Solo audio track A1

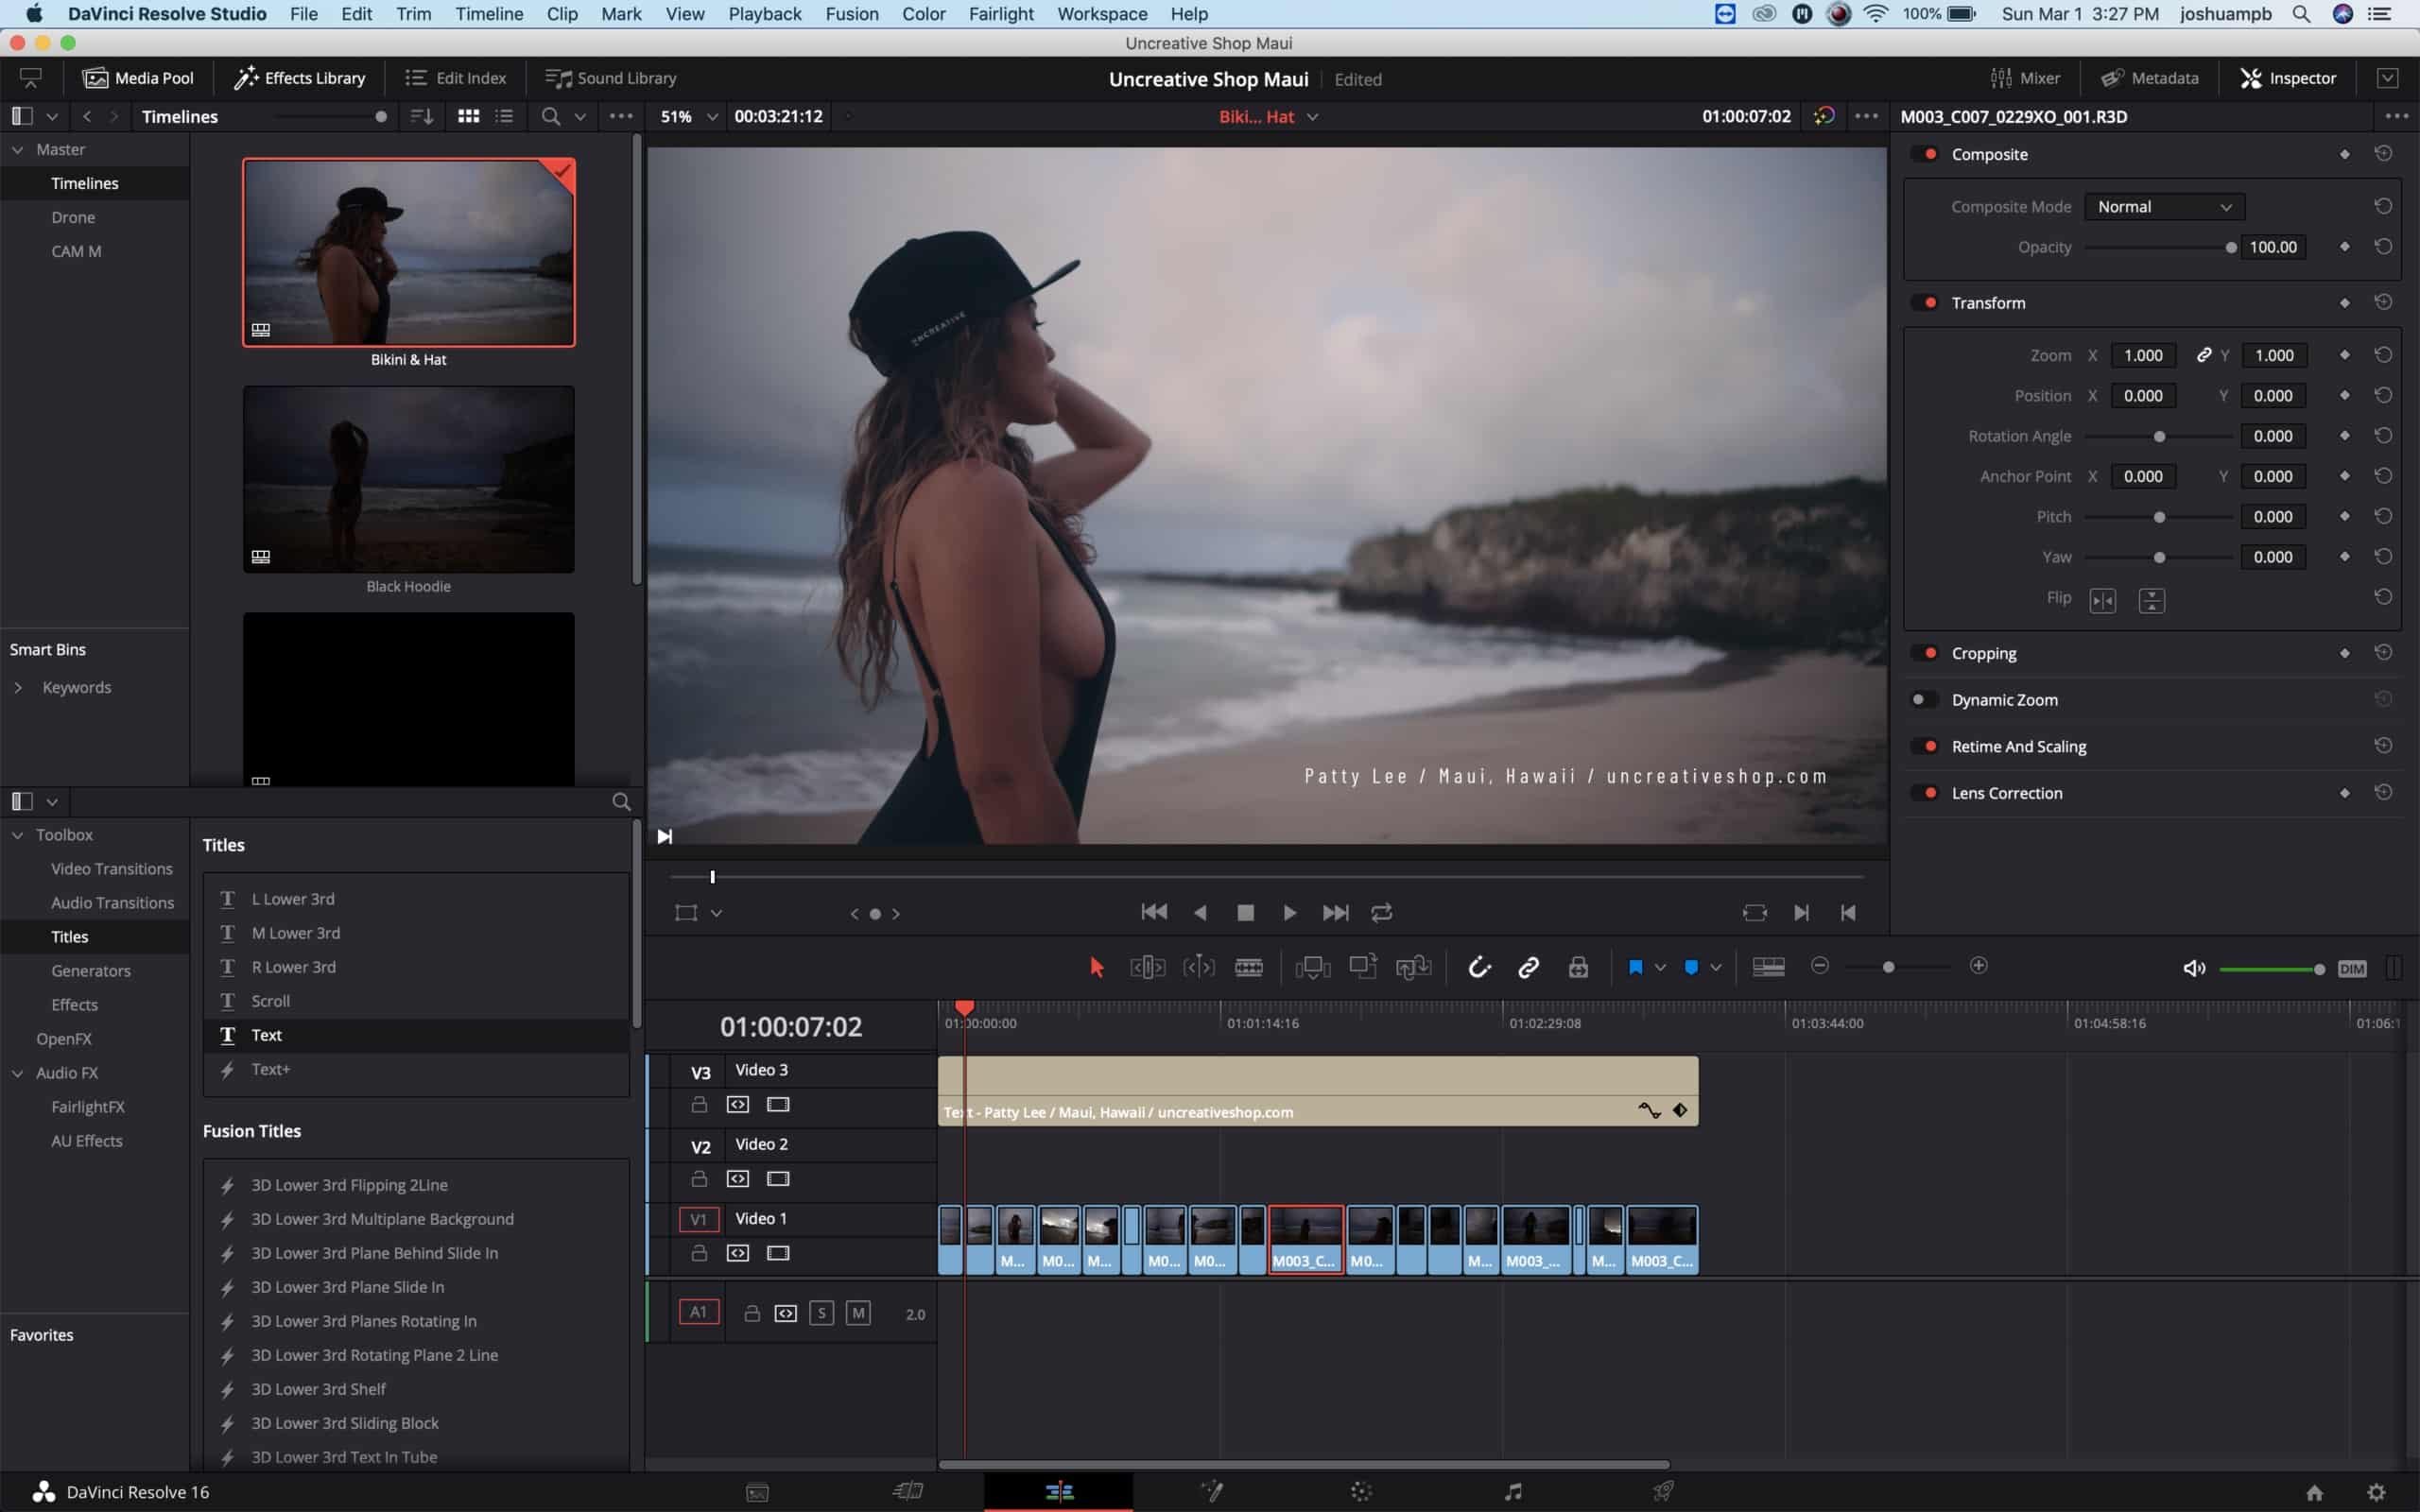[821, 1313]
